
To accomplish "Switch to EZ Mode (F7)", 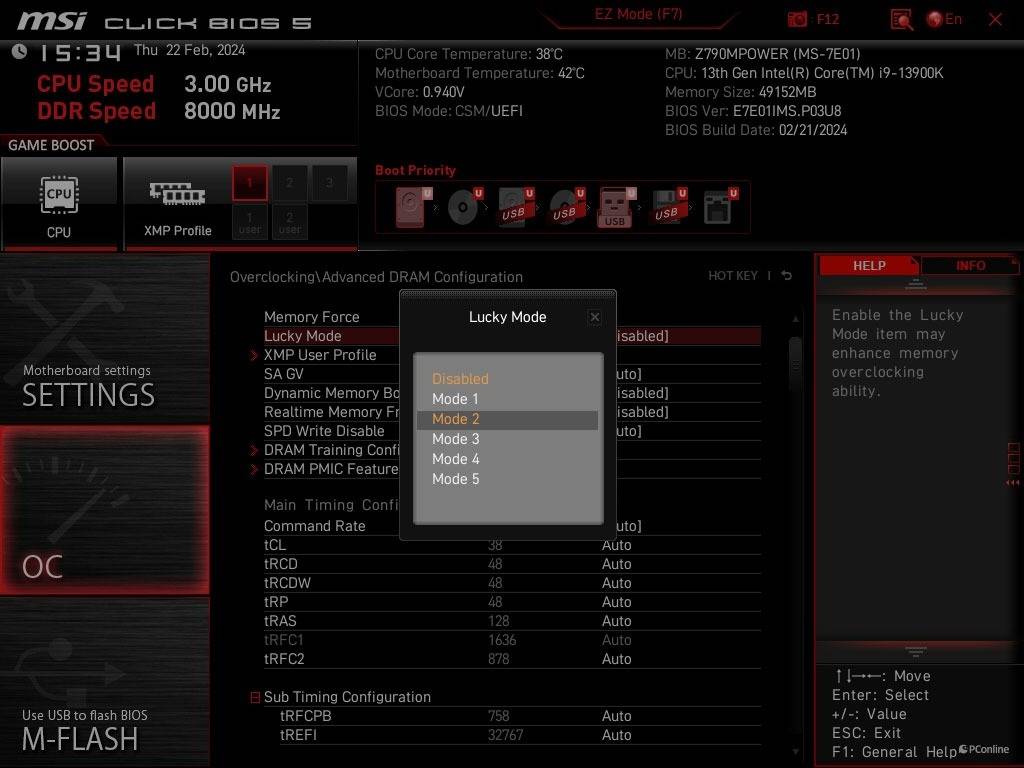I will point(638,14).
